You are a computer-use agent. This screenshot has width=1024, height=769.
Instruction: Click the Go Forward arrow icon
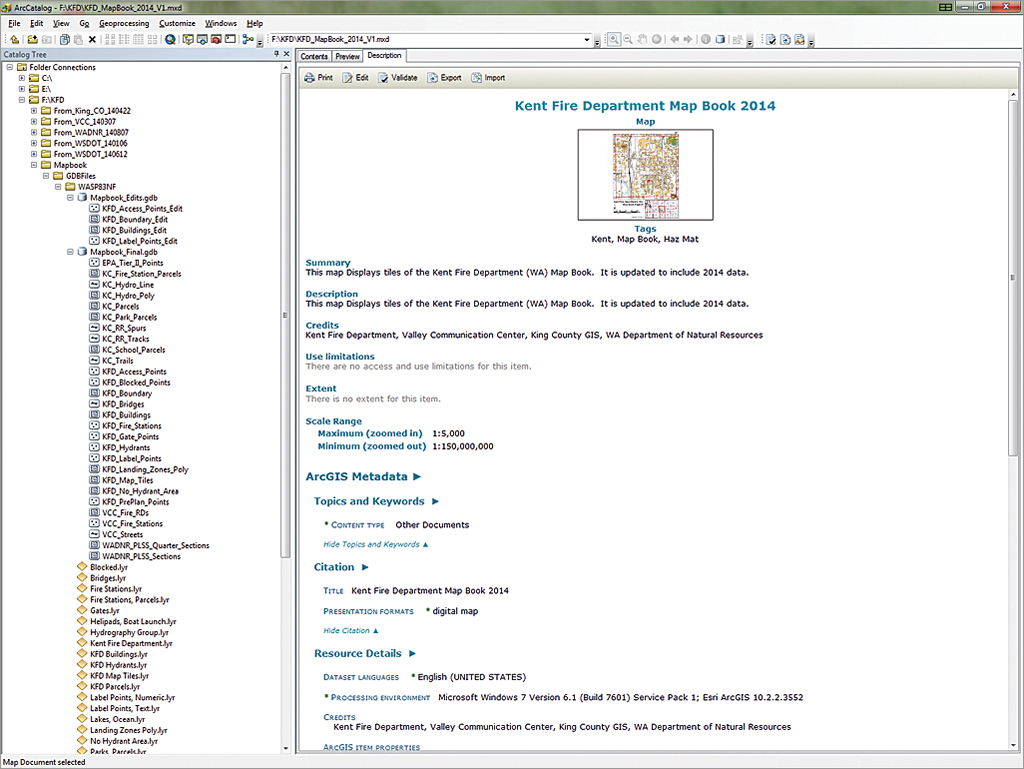[x=688, y=39]
